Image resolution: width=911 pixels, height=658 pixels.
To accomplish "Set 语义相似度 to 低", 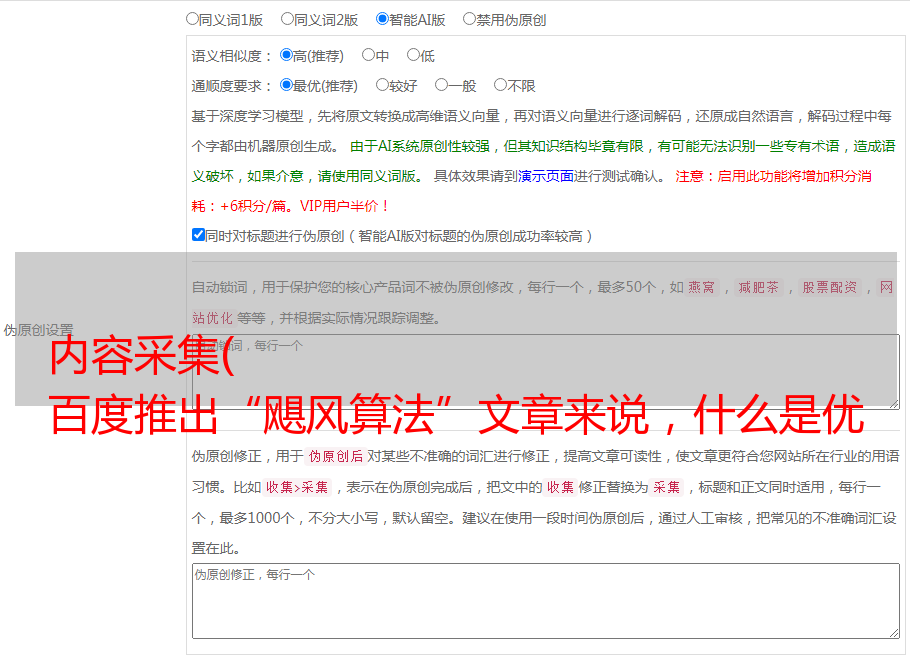I will 413,55.
